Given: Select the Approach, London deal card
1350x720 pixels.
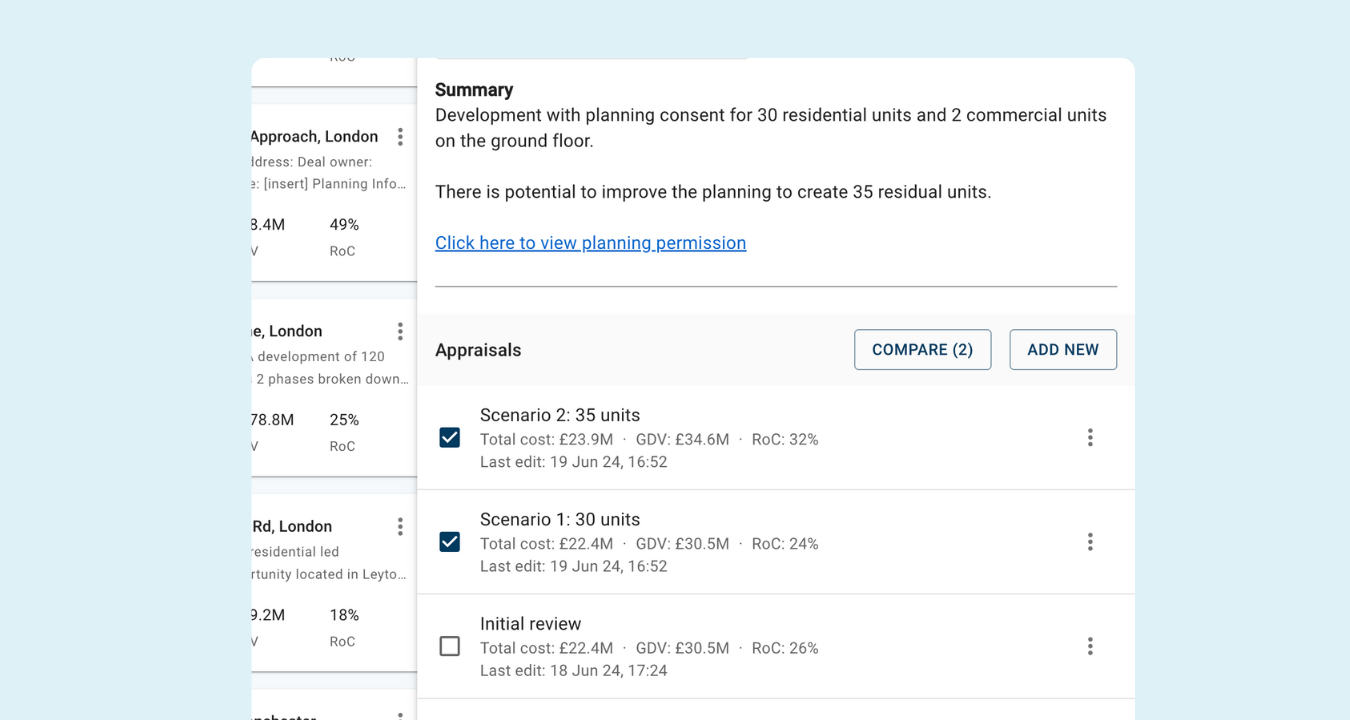Looking at the screenshot, I should tap(320, 180).
